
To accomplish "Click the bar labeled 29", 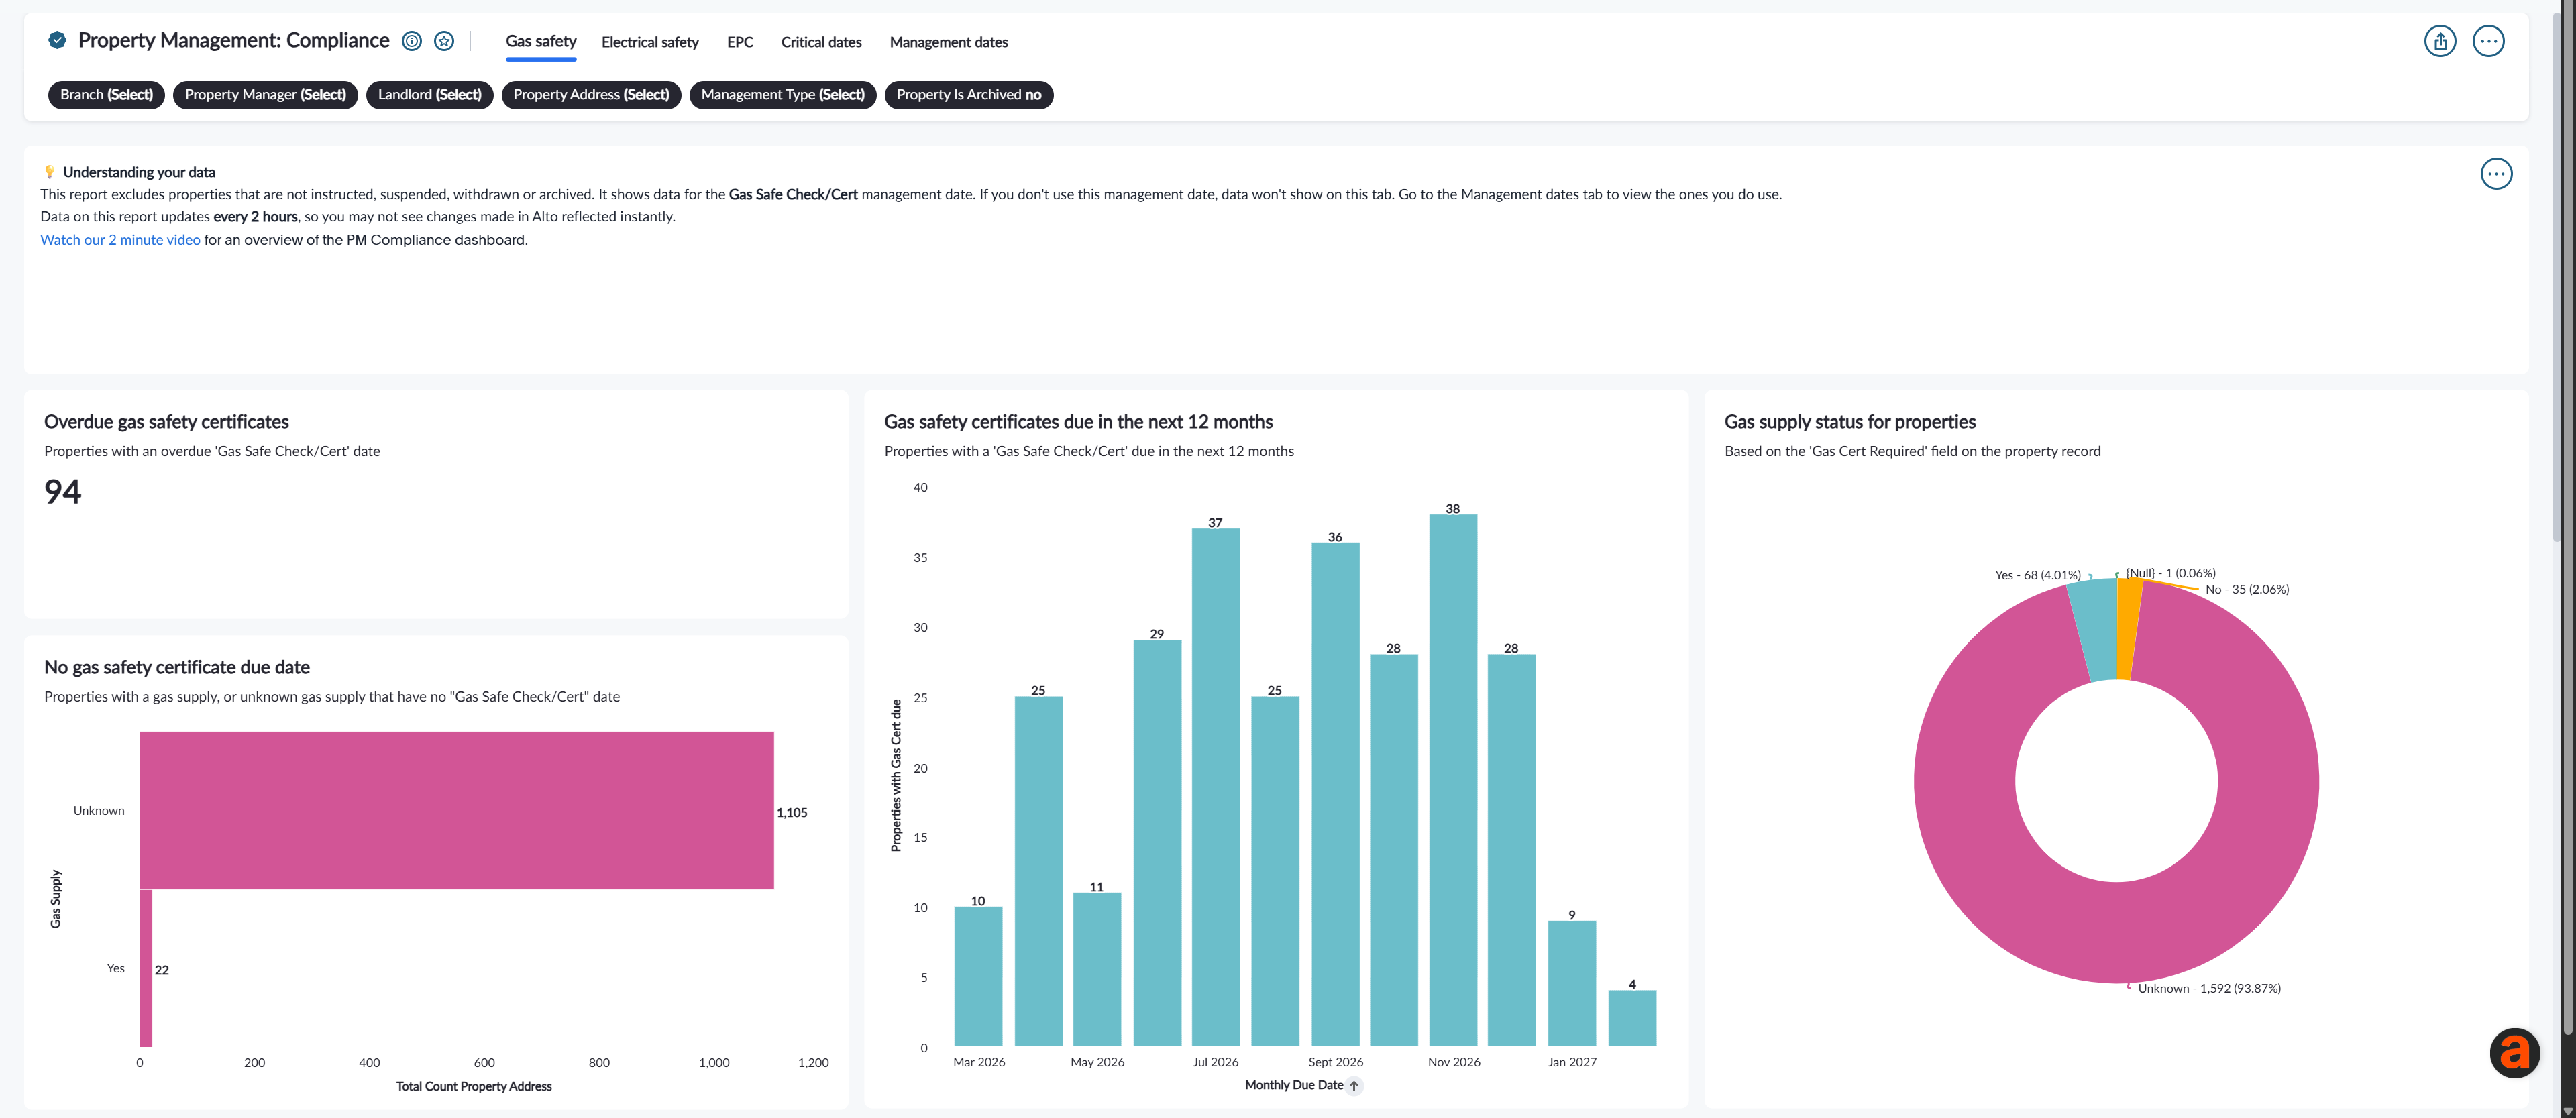I will (x=1157, y=843).
